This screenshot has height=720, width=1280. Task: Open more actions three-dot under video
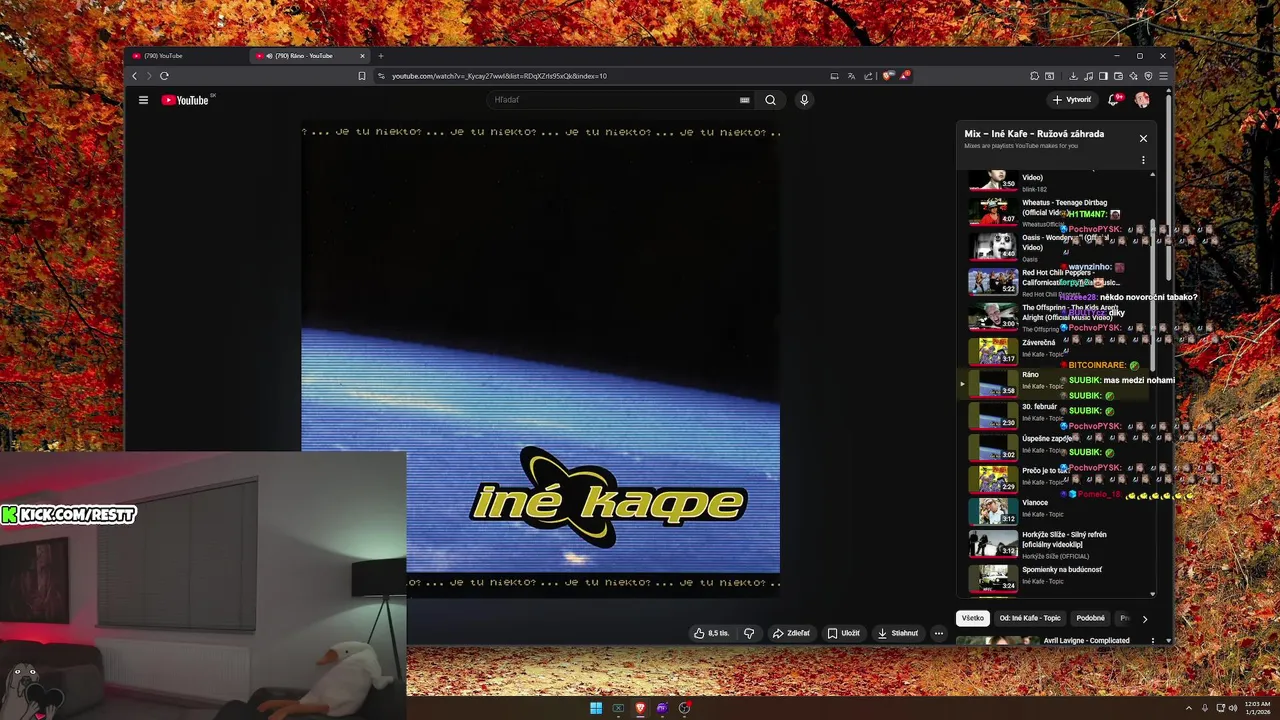point(938,633)
